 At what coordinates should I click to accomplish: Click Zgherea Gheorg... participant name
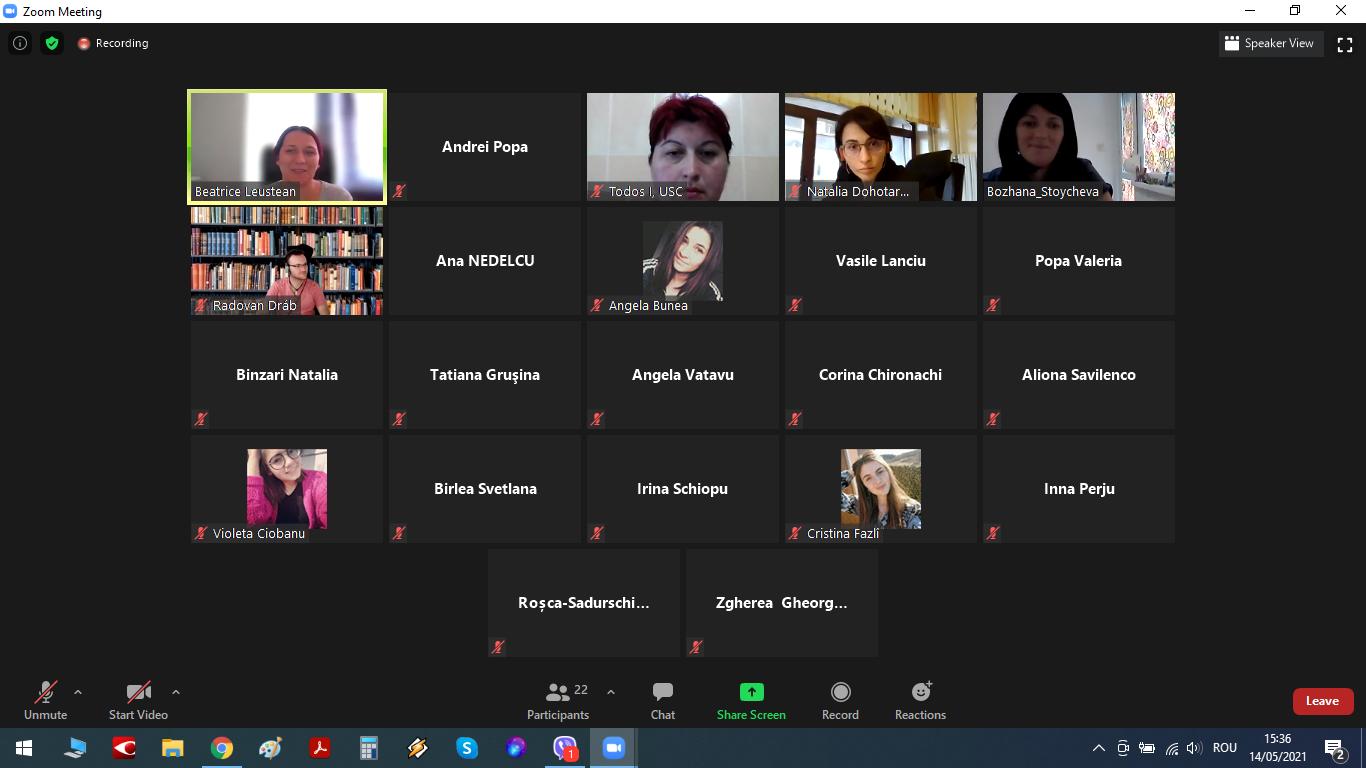click(782, 603)
